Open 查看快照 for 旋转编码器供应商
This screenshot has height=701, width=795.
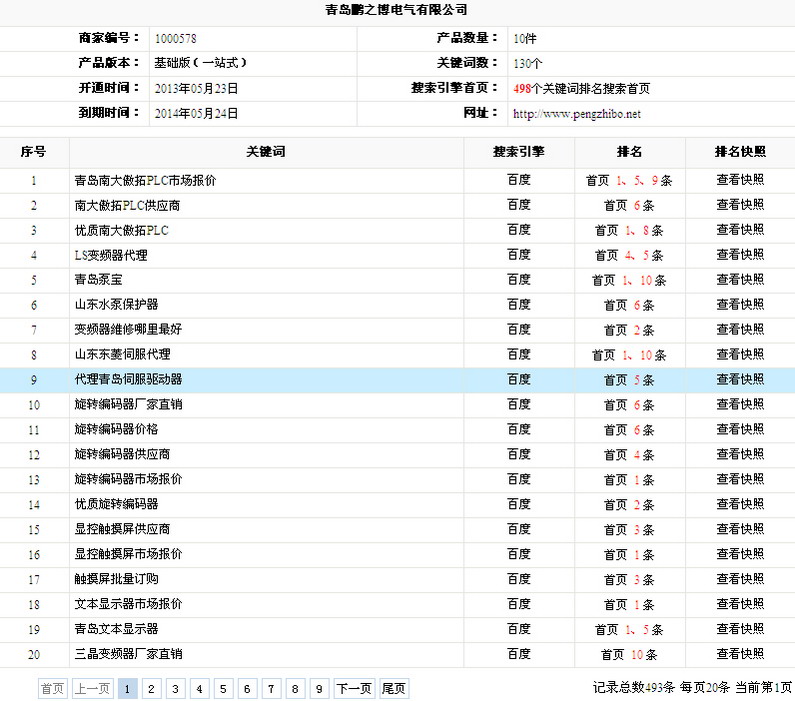[740, 454]
